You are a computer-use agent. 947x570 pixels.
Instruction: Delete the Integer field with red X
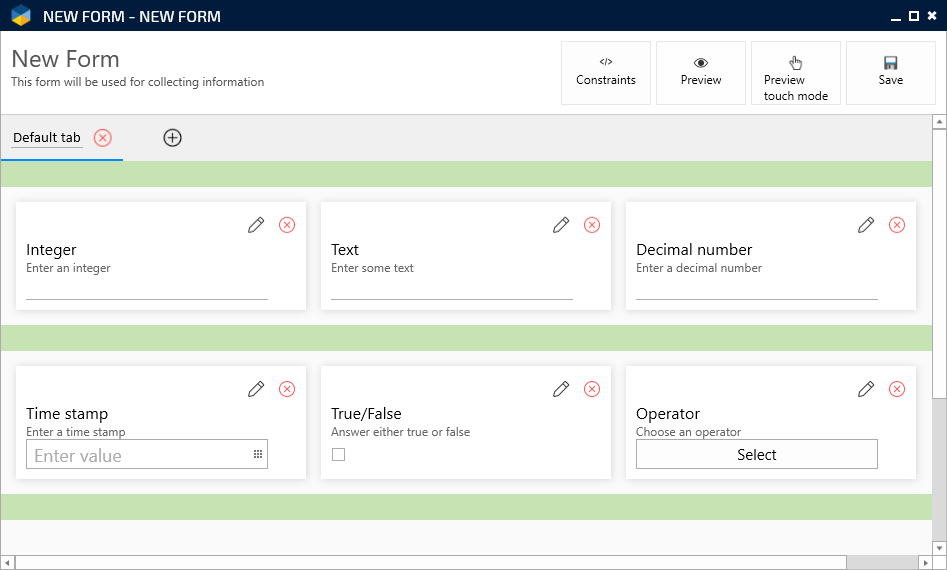click(287, 225)
